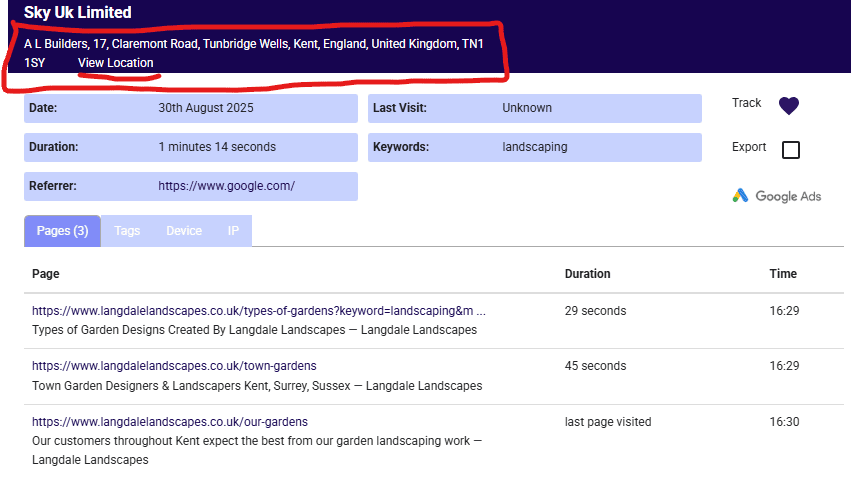Select the Keywords field showing landscaping

click(x=534, y=147)
